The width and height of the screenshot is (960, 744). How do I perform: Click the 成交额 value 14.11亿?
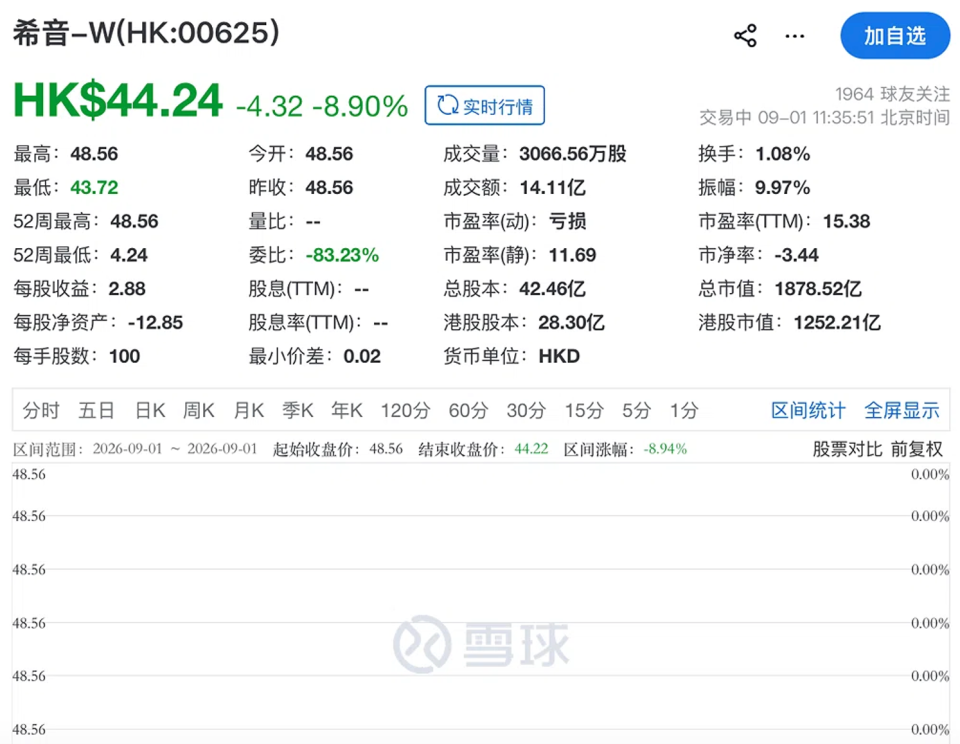pos(552,187)
